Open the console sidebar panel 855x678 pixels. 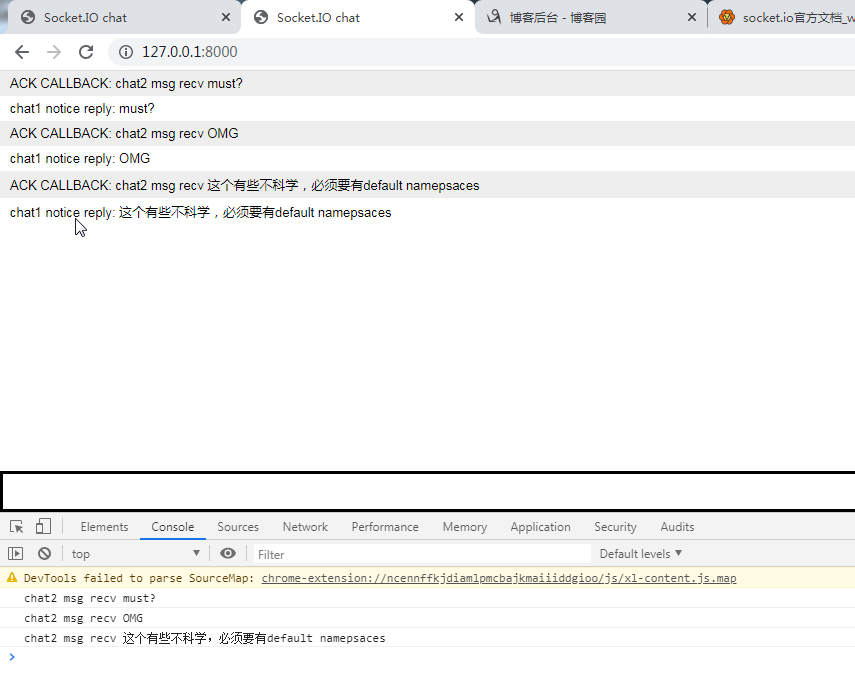(x=16, y=553)
